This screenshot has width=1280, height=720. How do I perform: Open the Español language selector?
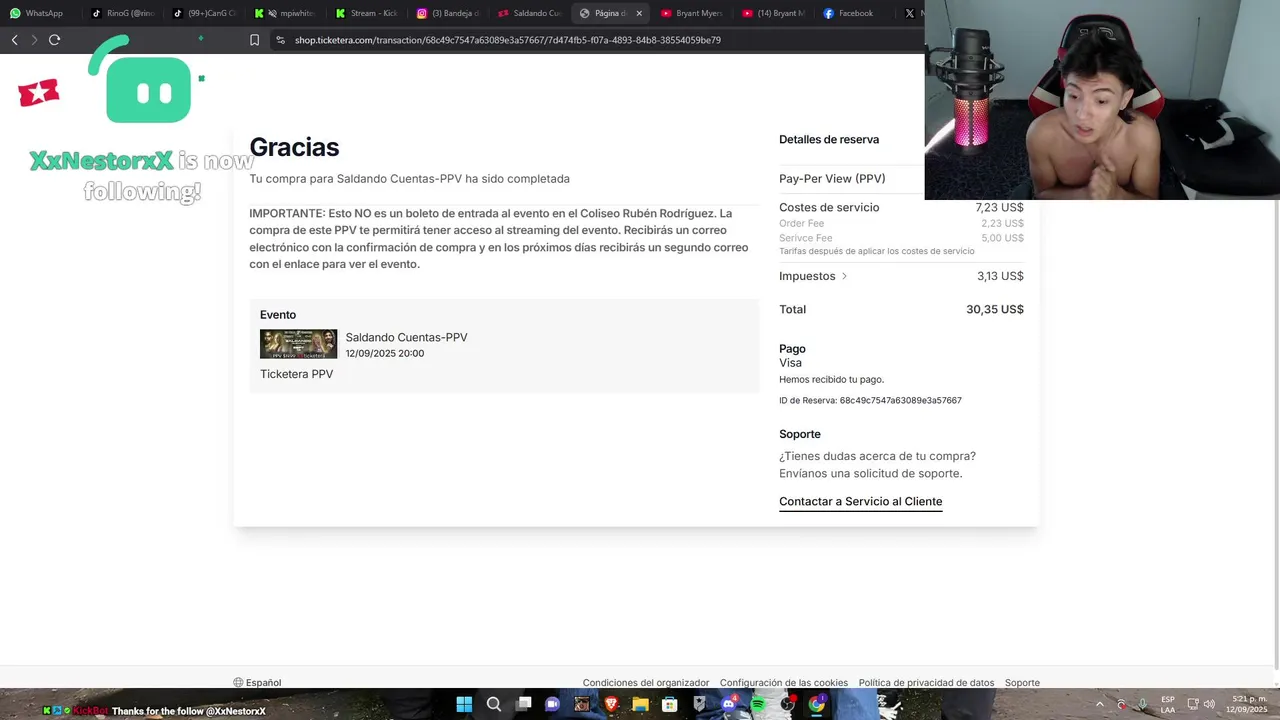[x=257, y=683]
